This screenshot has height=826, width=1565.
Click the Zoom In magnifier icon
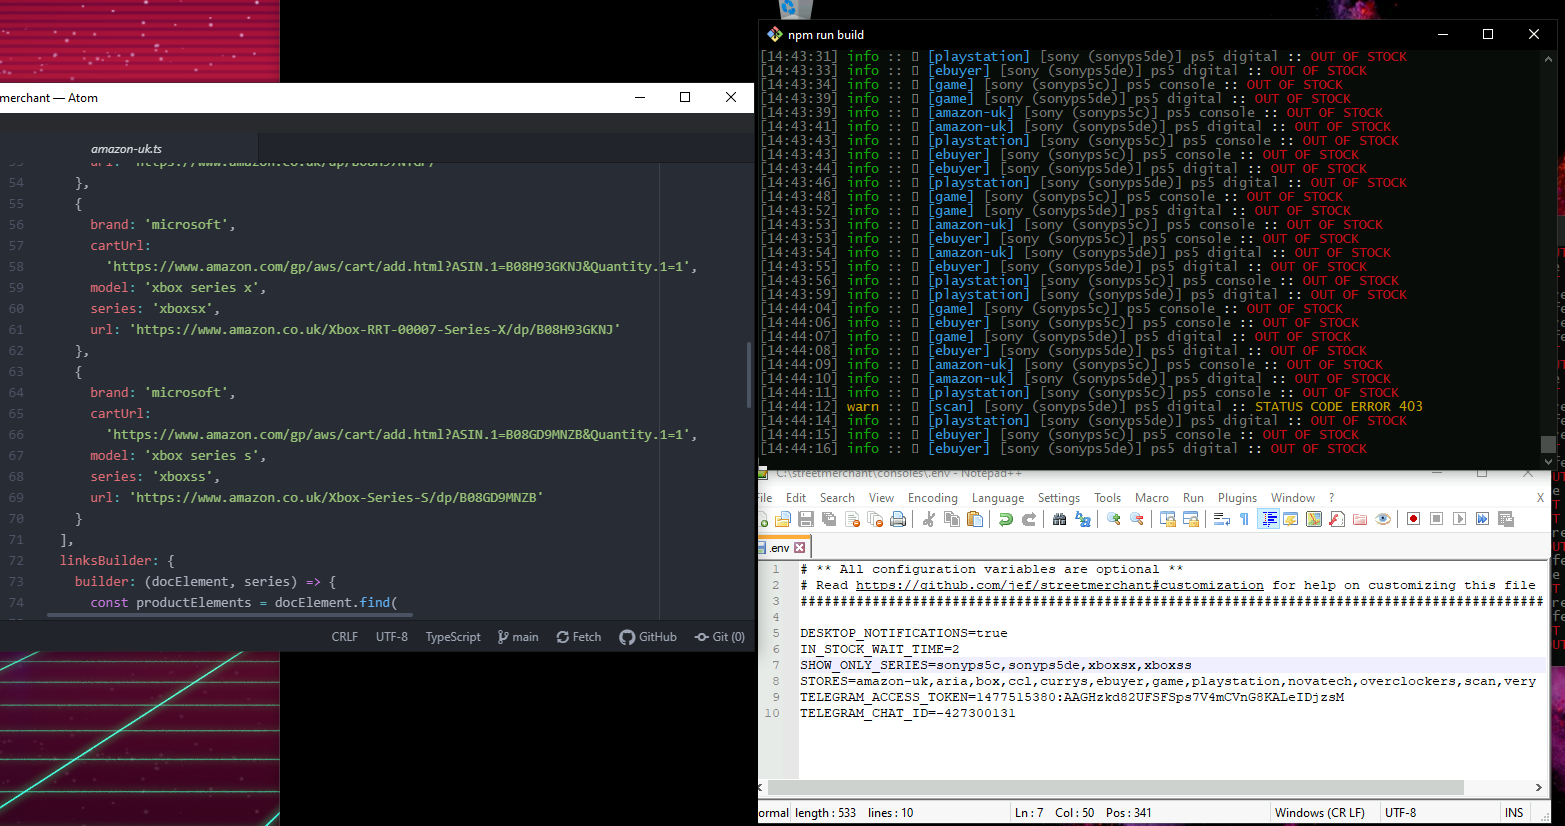1114,519
